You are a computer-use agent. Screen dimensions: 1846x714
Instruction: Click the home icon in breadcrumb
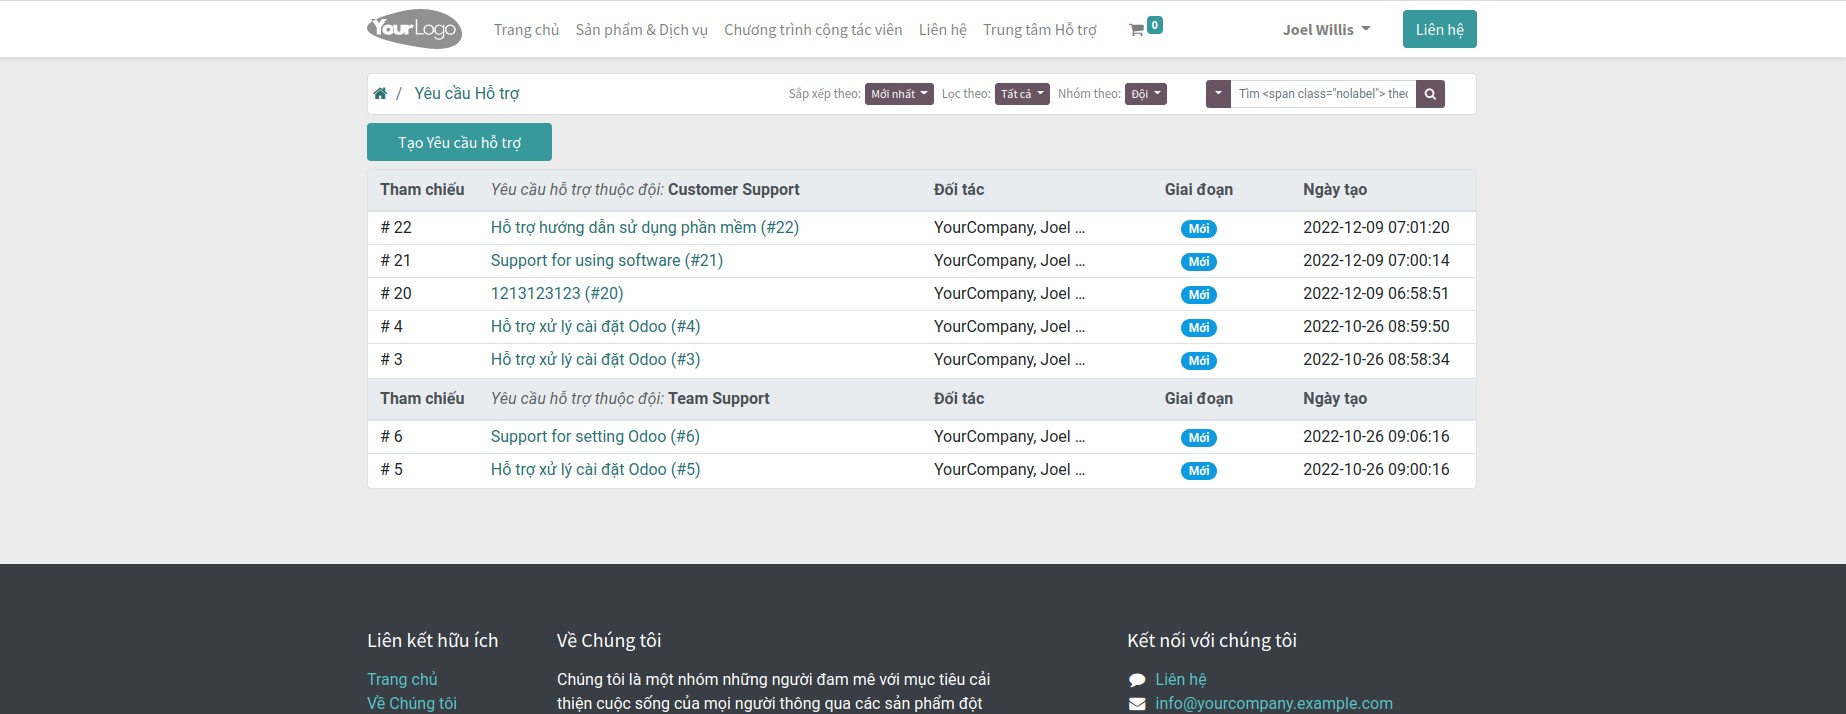coord(380,94)
